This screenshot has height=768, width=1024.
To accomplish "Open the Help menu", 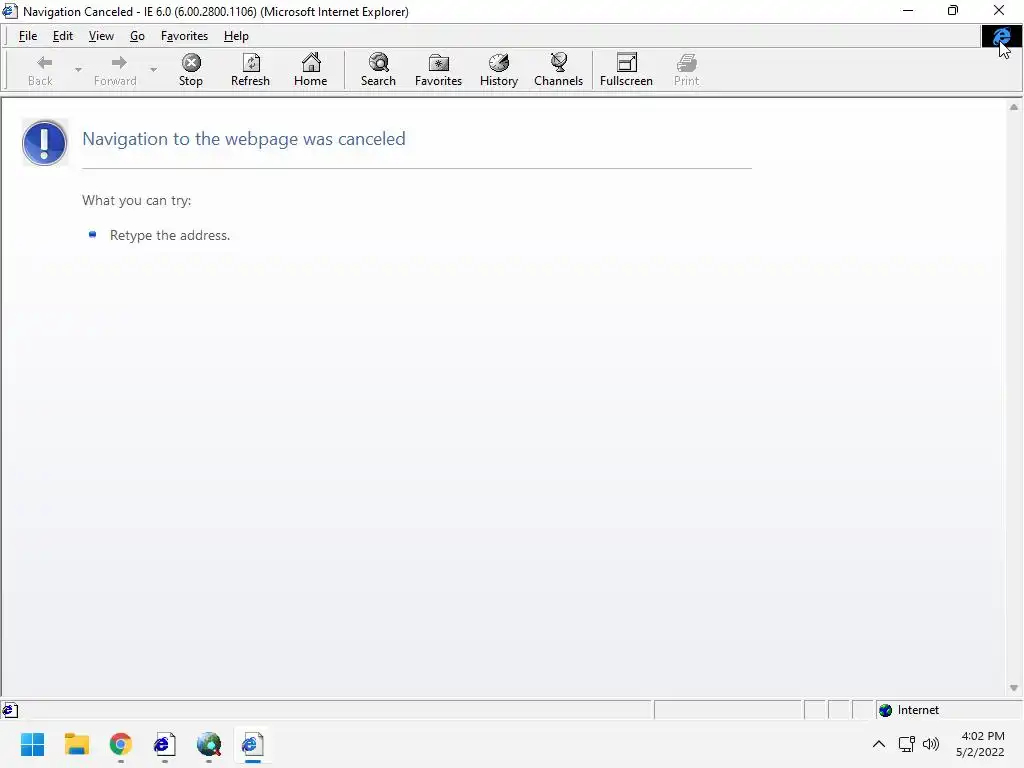I will tap(236, 36).
